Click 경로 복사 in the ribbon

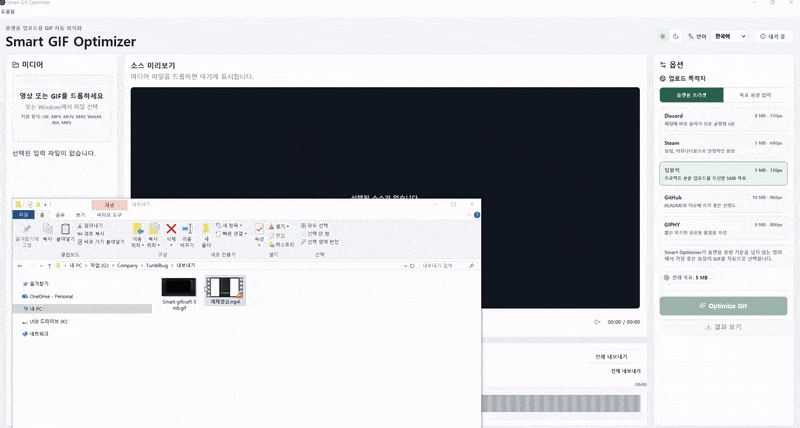(91, 234)
